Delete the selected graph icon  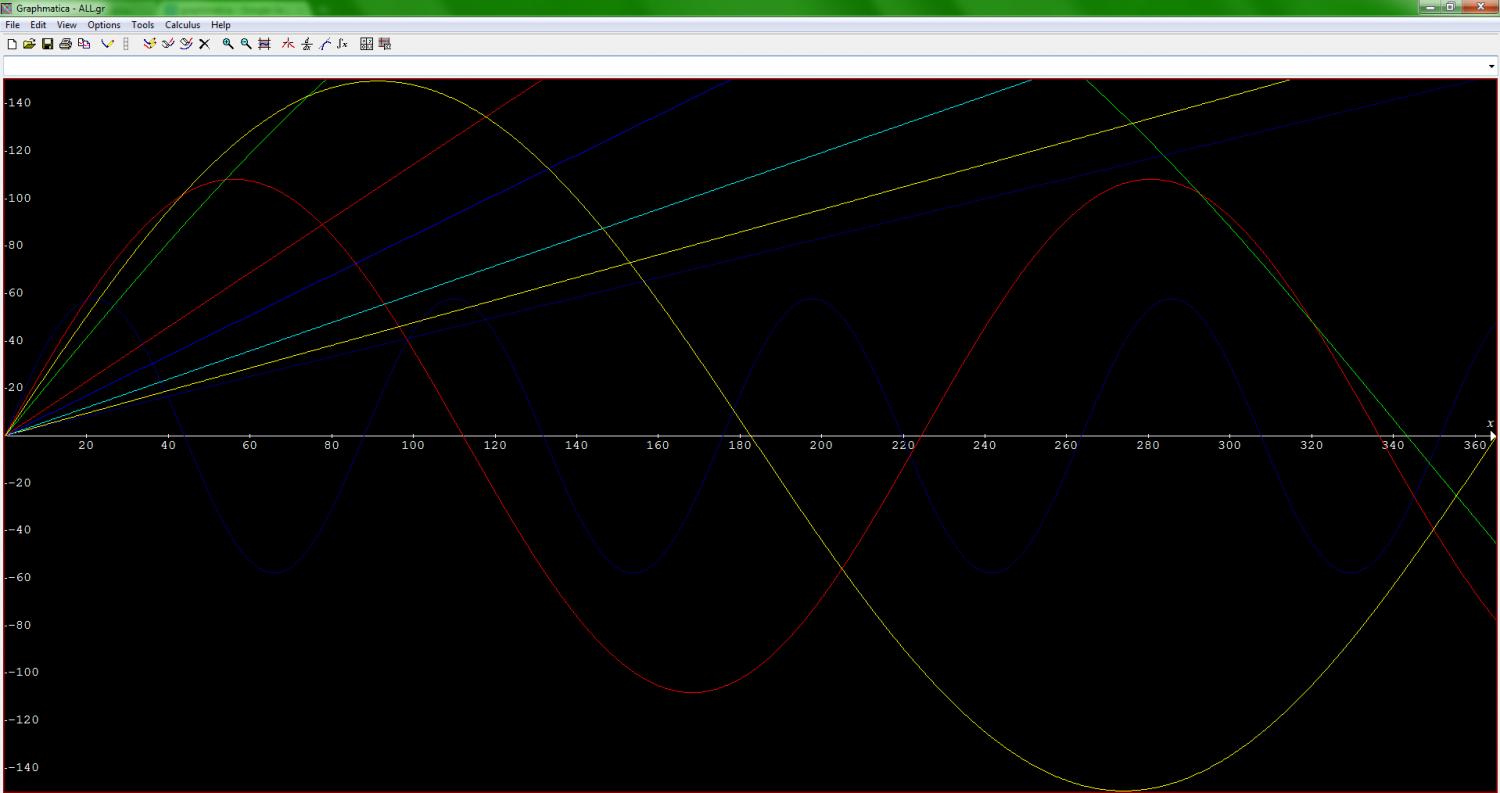point(186,44)
